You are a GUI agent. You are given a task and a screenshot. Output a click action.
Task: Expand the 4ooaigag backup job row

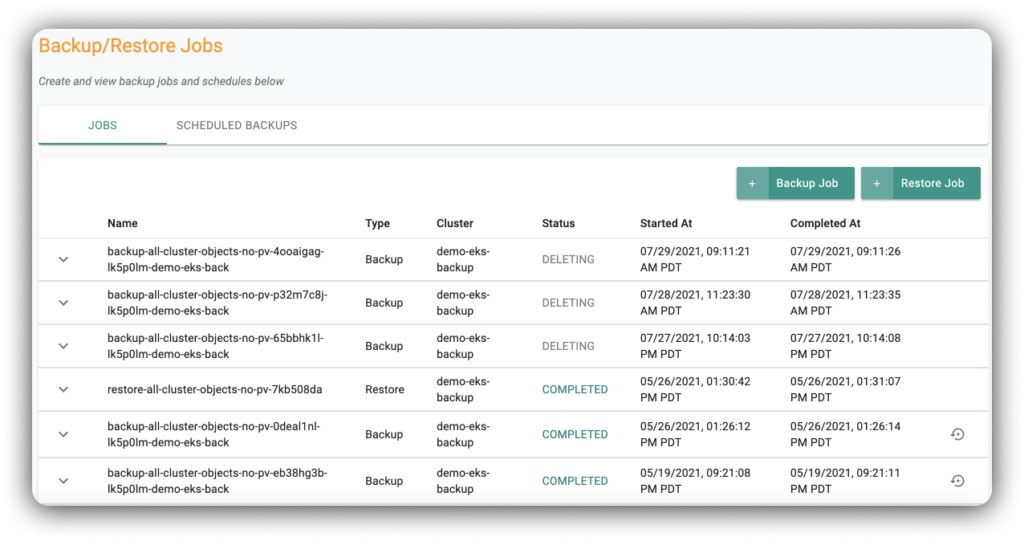click(x=63, y=260)
